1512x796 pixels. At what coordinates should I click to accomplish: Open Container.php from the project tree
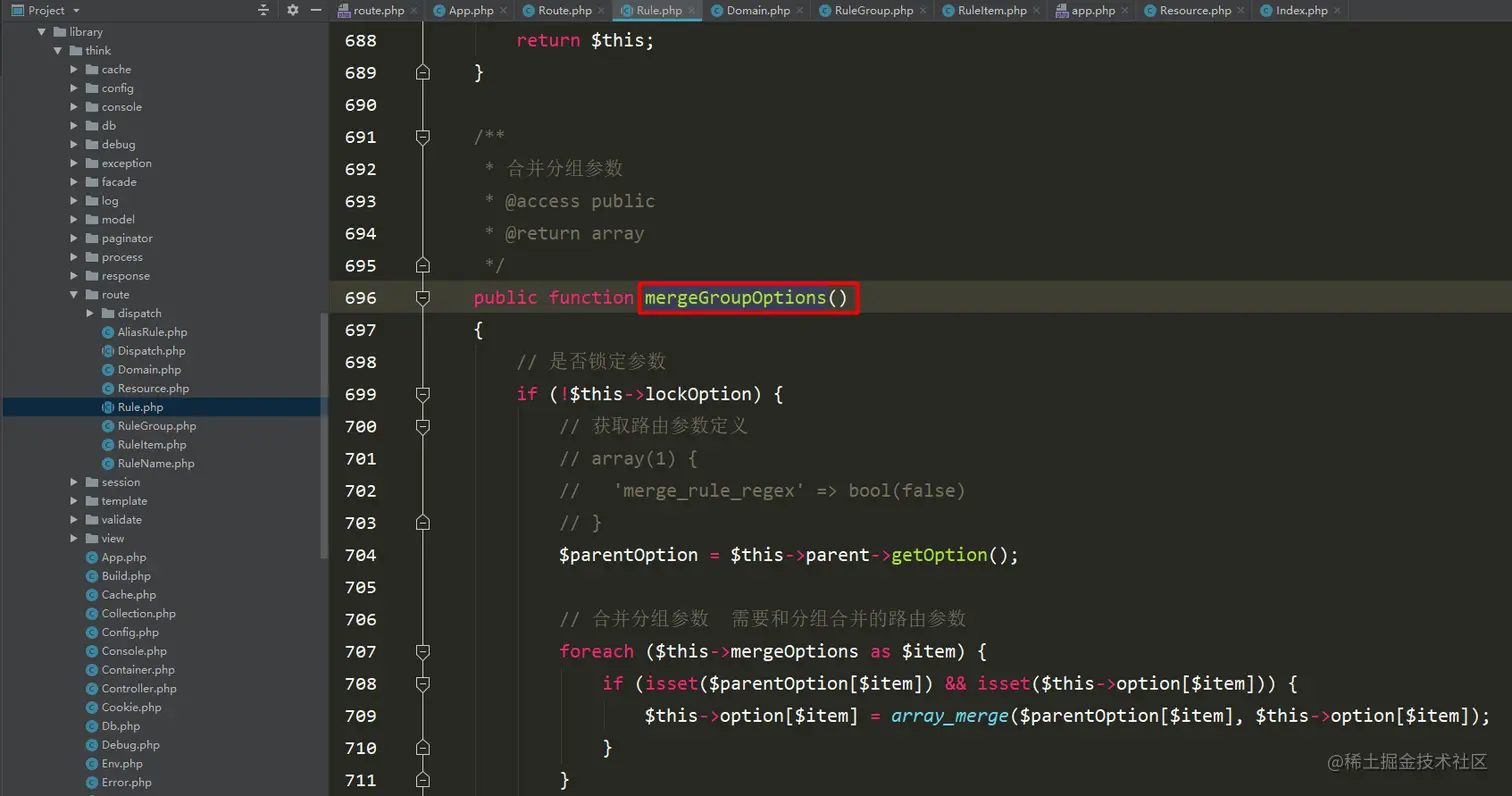coord(130,670)
